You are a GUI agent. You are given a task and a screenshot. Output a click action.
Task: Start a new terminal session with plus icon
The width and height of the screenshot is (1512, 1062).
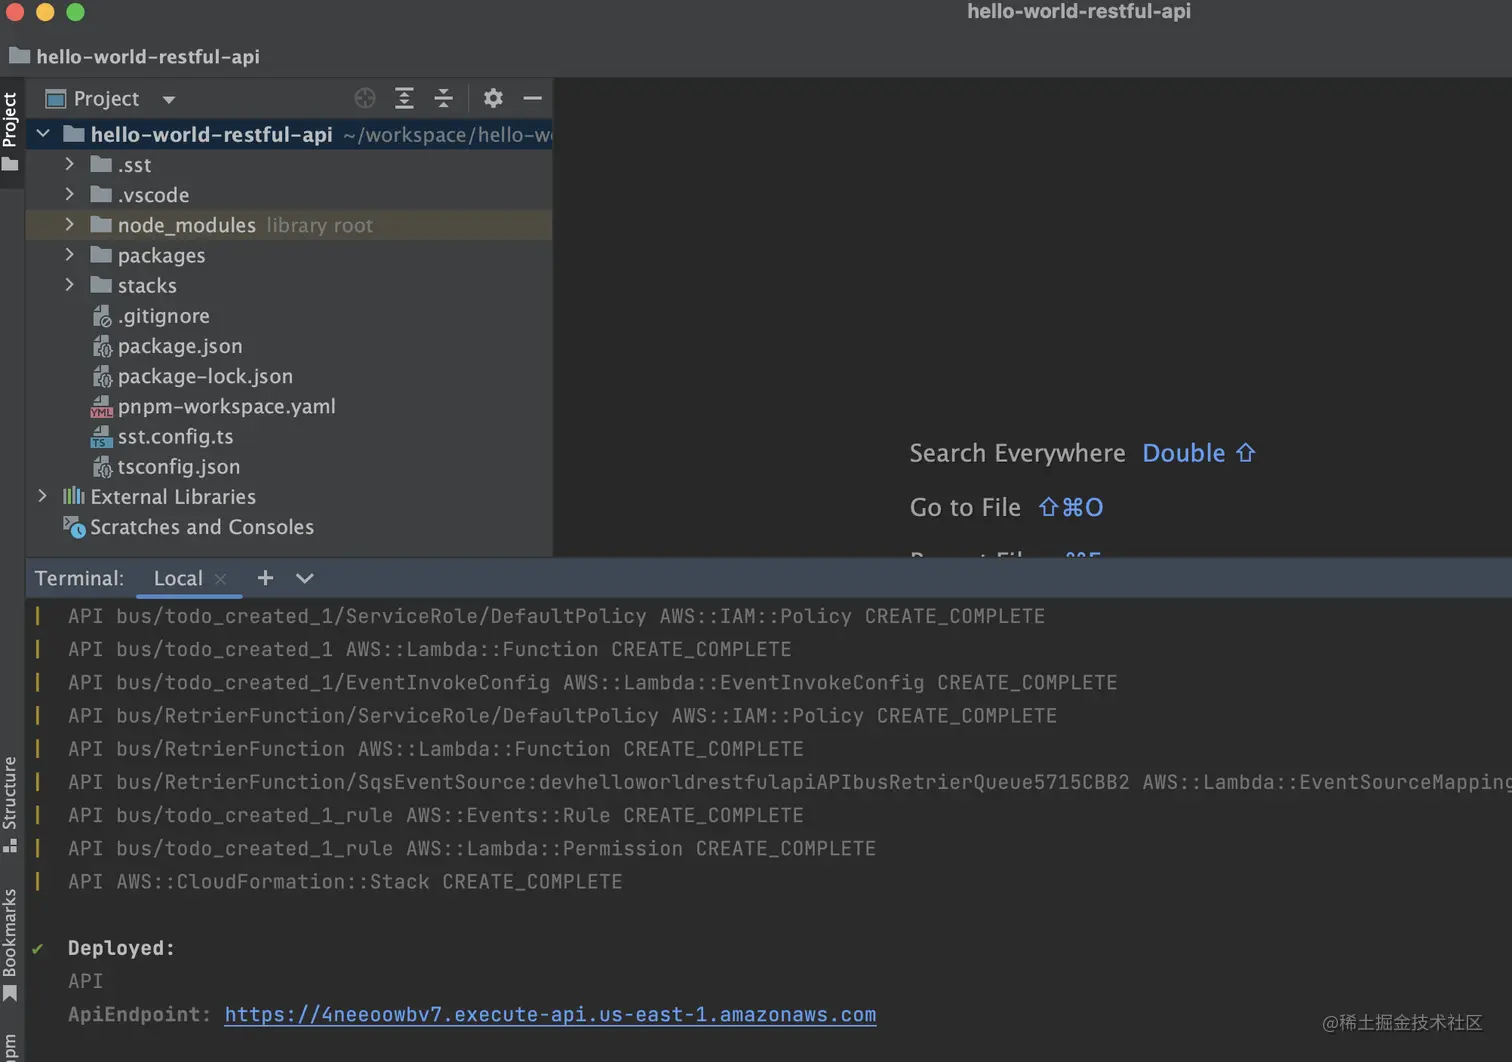pos(264,578)
